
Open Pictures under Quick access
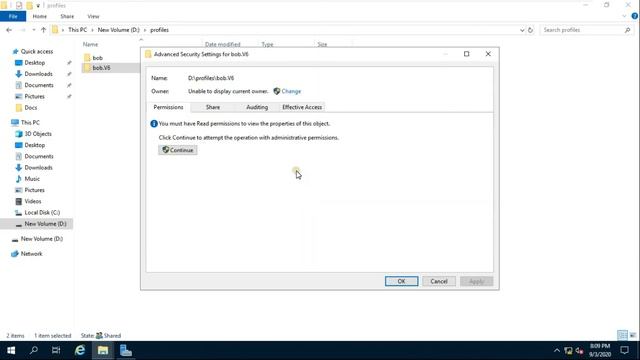(x=34, y=96)
